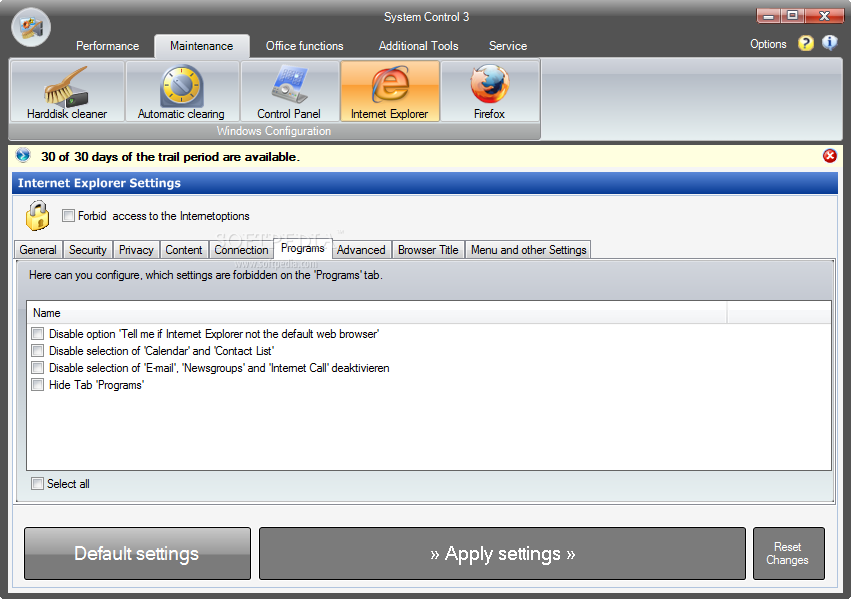Image resolution: width=851 pixels, height=599 pixels.
Task: Check Disable selection of 'E-mail', 'Newsgroups' option
Action: point(37,367)
